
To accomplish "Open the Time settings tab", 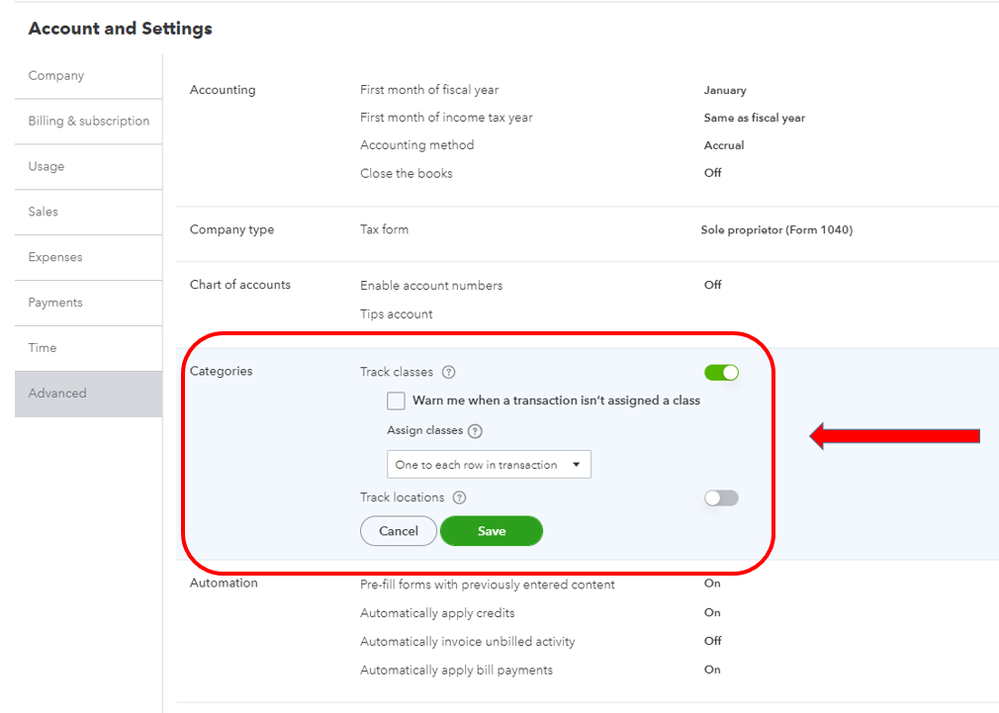I will (42, 348).
